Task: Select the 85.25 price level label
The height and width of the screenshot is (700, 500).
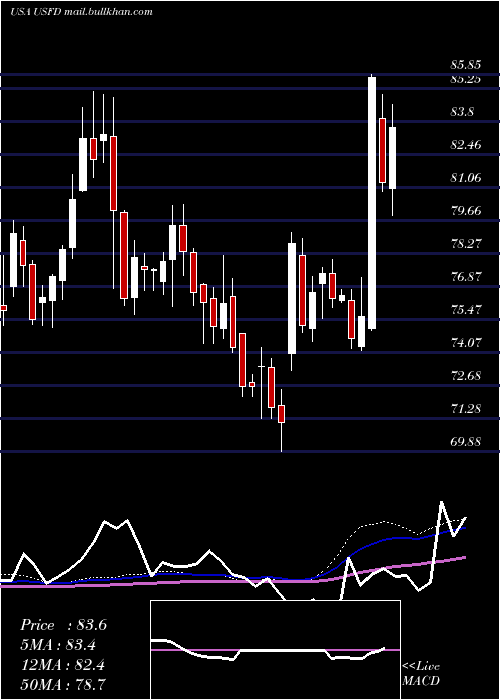Action: tap(466, 79)
